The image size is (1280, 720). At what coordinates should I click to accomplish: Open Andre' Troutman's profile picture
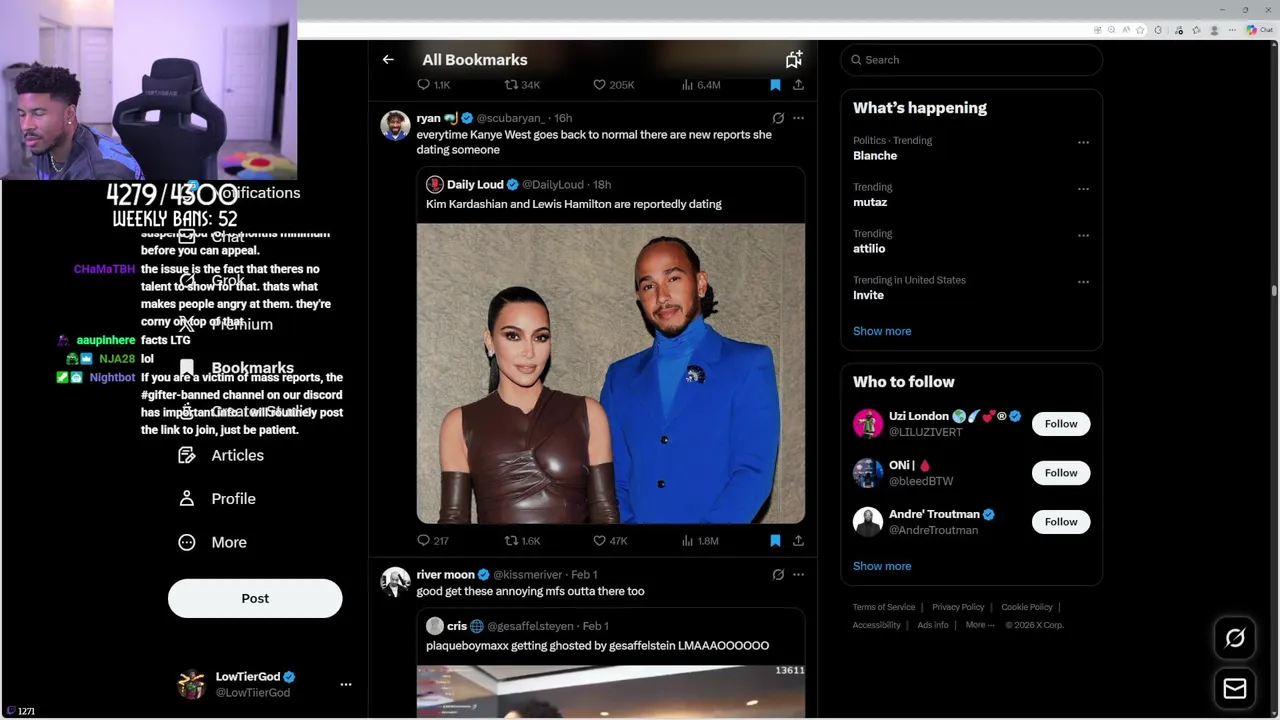tap(868, 522)
